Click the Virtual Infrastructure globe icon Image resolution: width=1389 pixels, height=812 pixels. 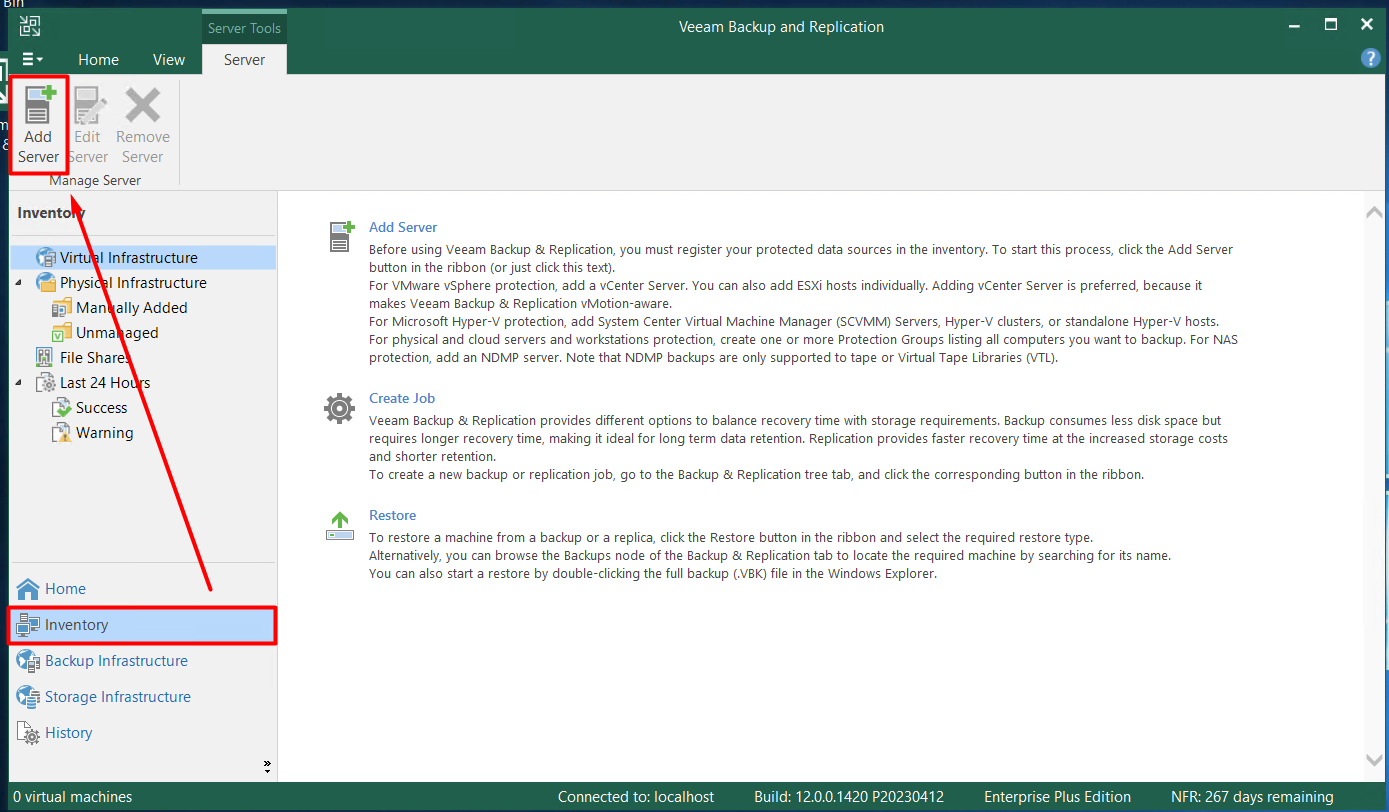click(46, 257)
